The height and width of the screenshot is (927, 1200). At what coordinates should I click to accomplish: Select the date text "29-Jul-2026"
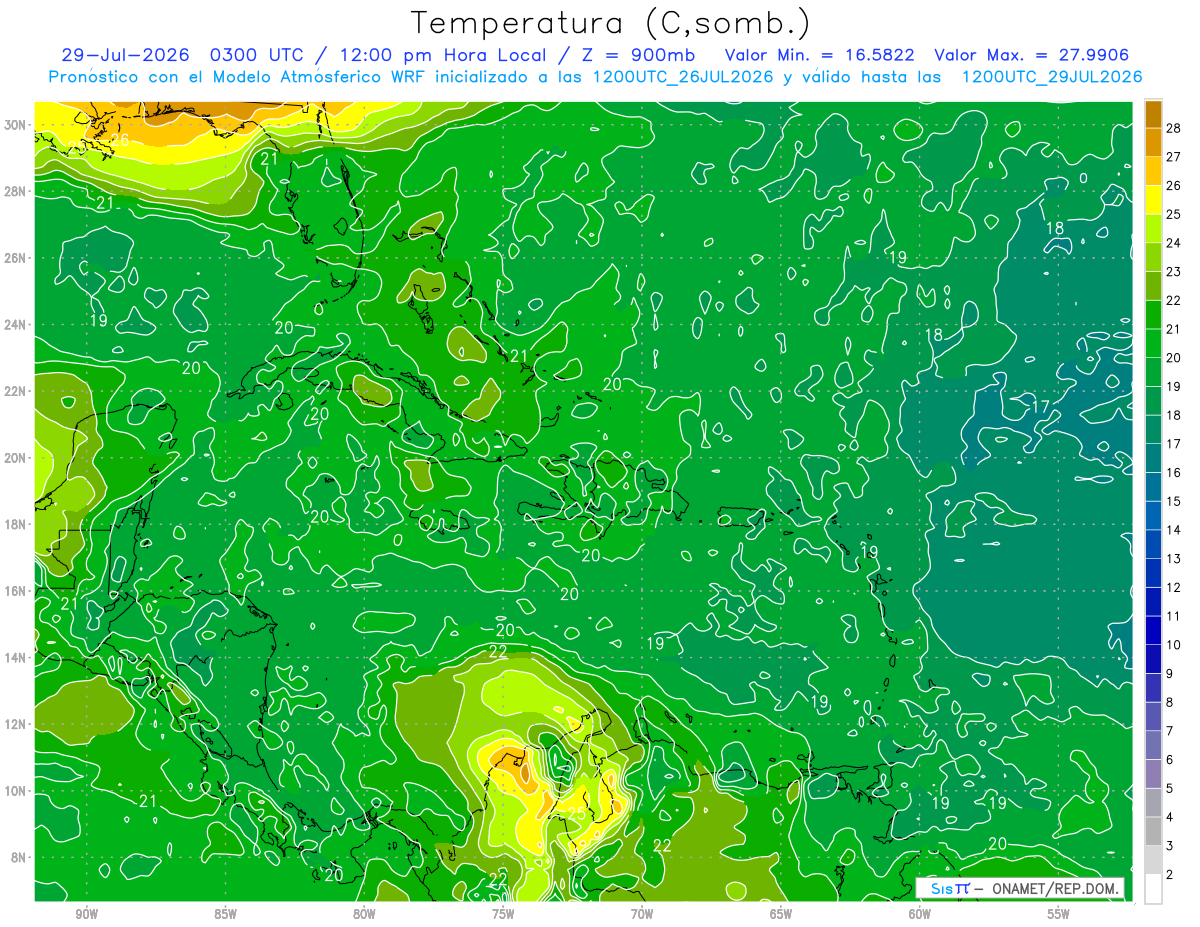124,55
